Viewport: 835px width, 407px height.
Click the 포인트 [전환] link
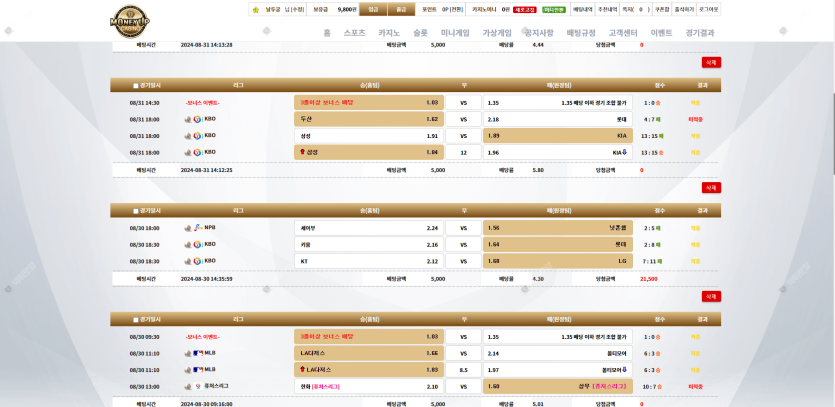point(456,10)
